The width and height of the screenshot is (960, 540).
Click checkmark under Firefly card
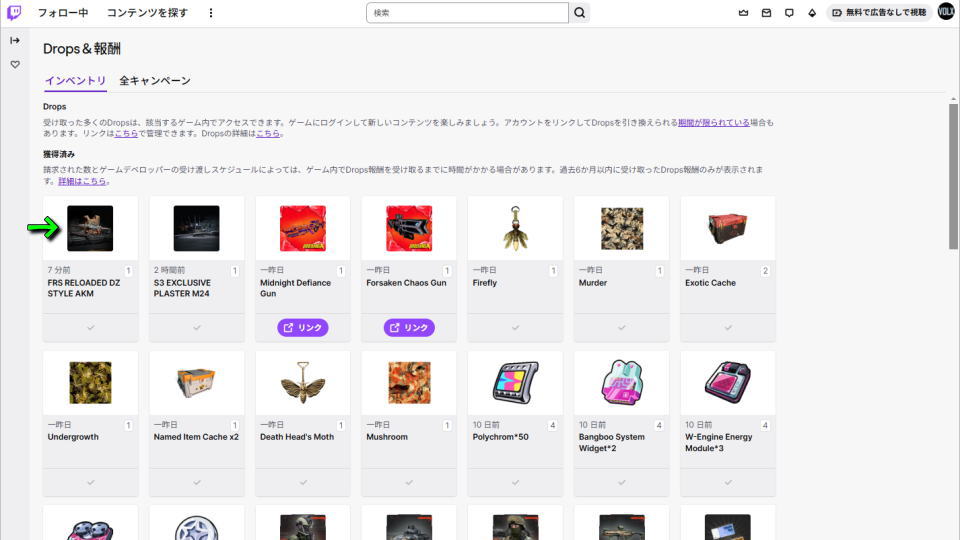coord(516,328)
